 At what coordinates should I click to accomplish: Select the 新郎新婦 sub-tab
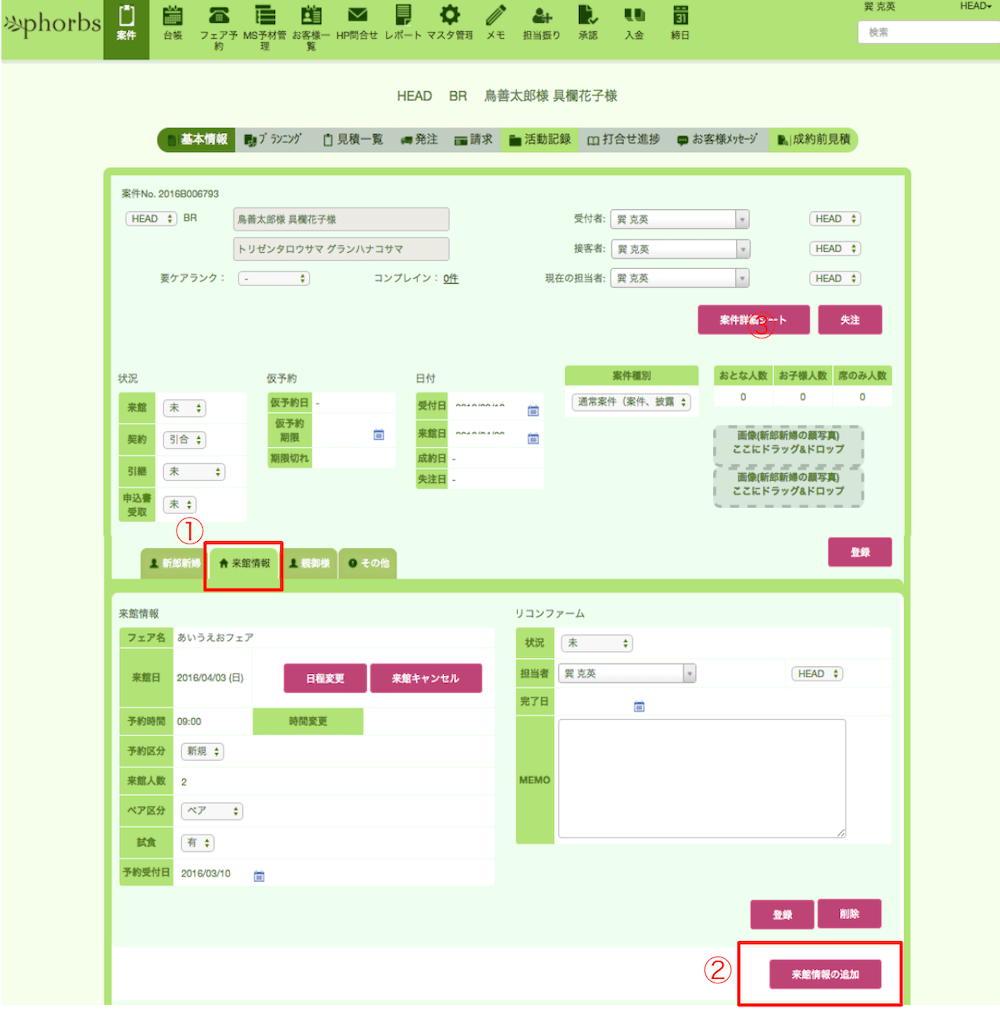174,563
